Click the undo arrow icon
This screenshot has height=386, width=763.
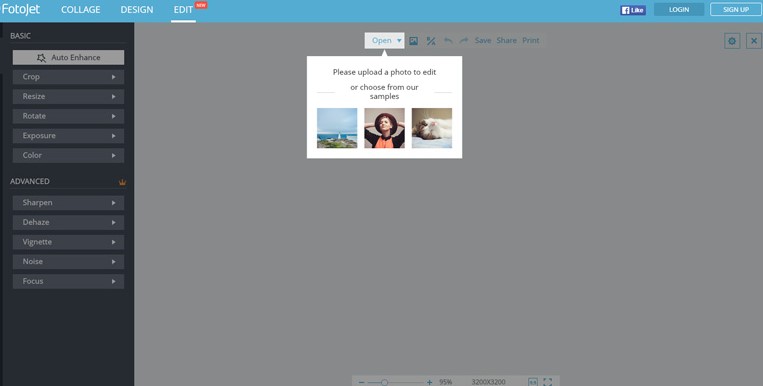[448, 40]
